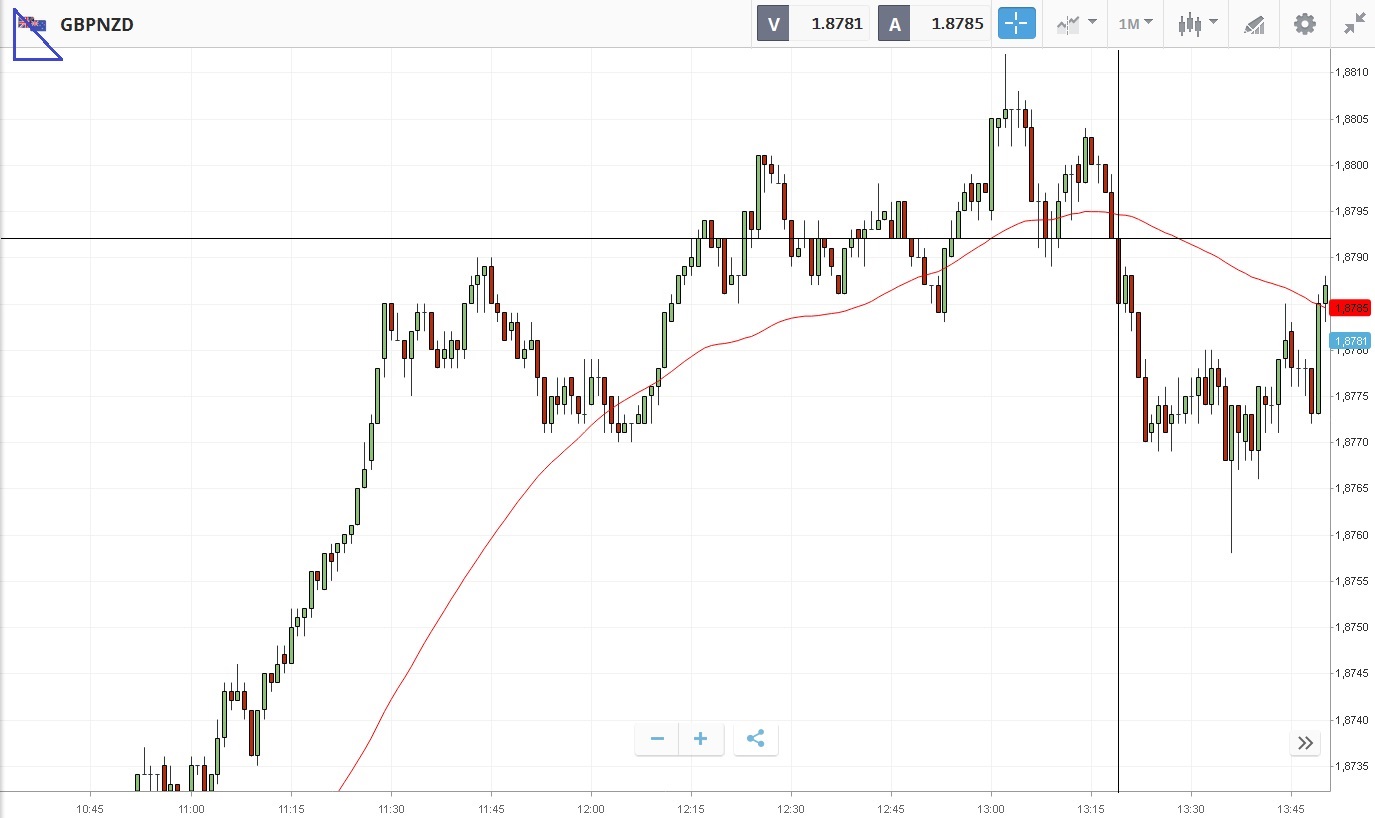Image resolution: width=1375 pixels, height=818 pixels.
Task: Jump to latest candles with double-arrow
Action: (1305, 742)
